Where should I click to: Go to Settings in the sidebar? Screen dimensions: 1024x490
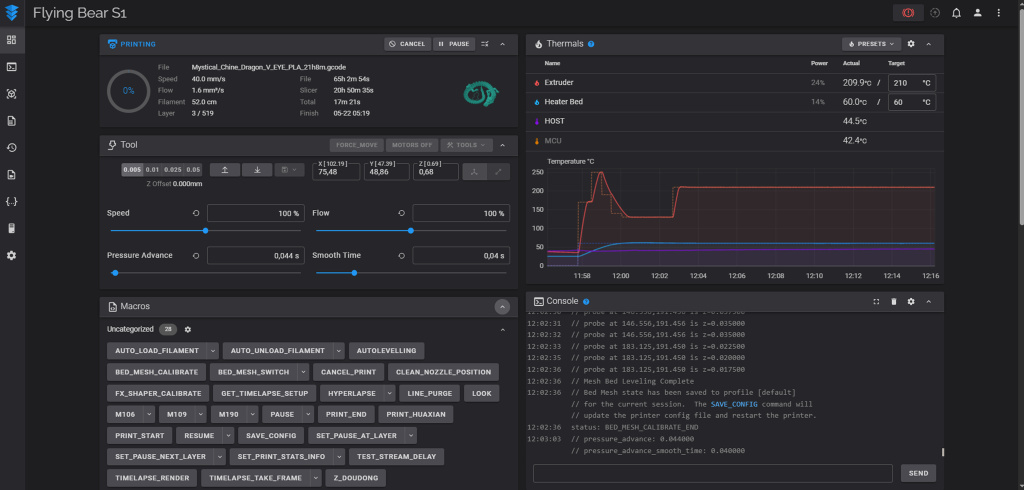tap(11, 256)
